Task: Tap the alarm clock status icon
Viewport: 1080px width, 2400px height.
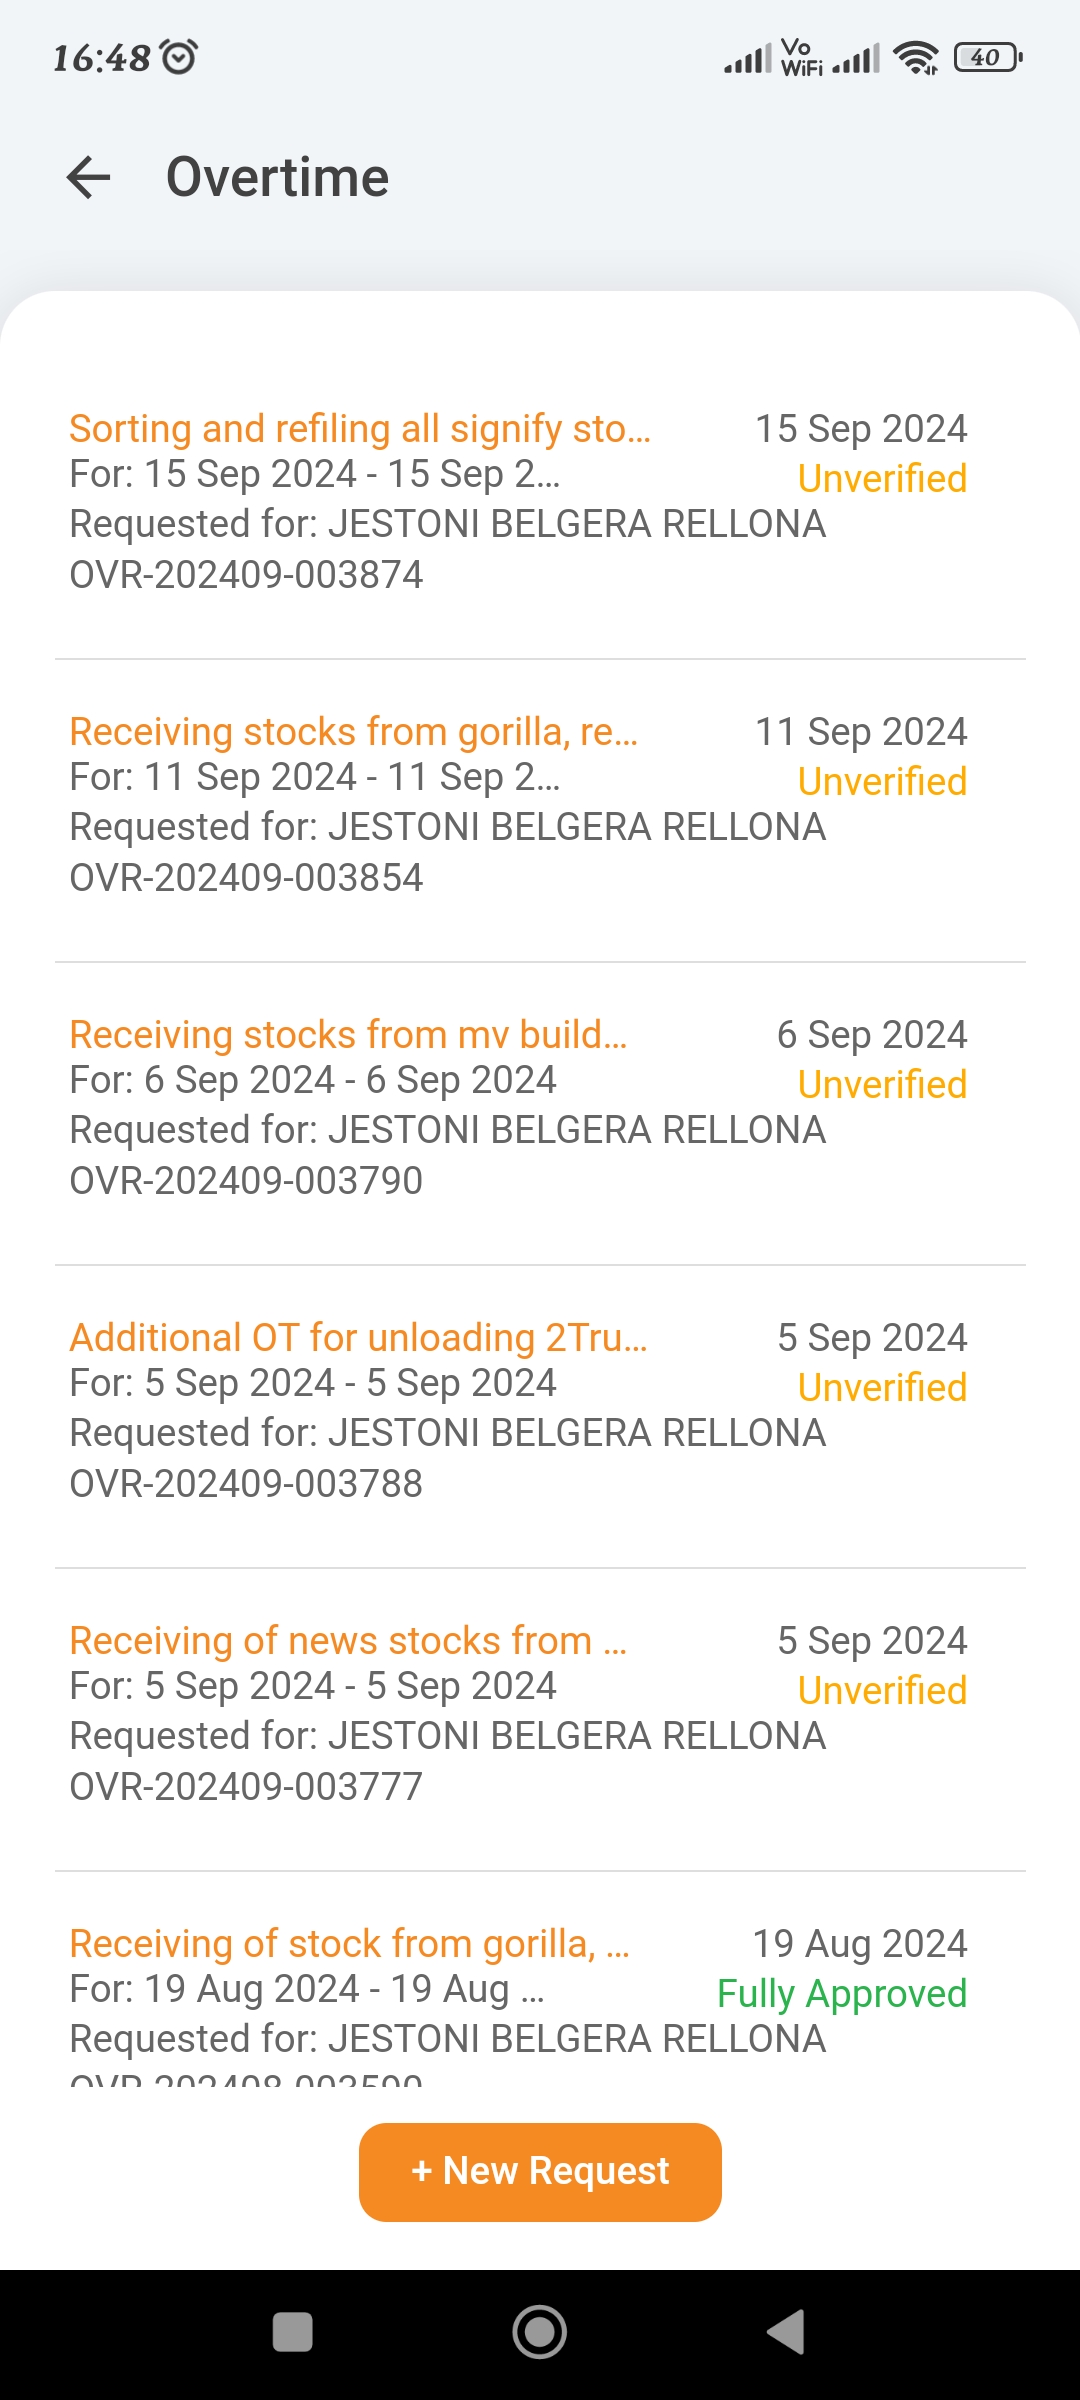Action: (x=180, y=57)
